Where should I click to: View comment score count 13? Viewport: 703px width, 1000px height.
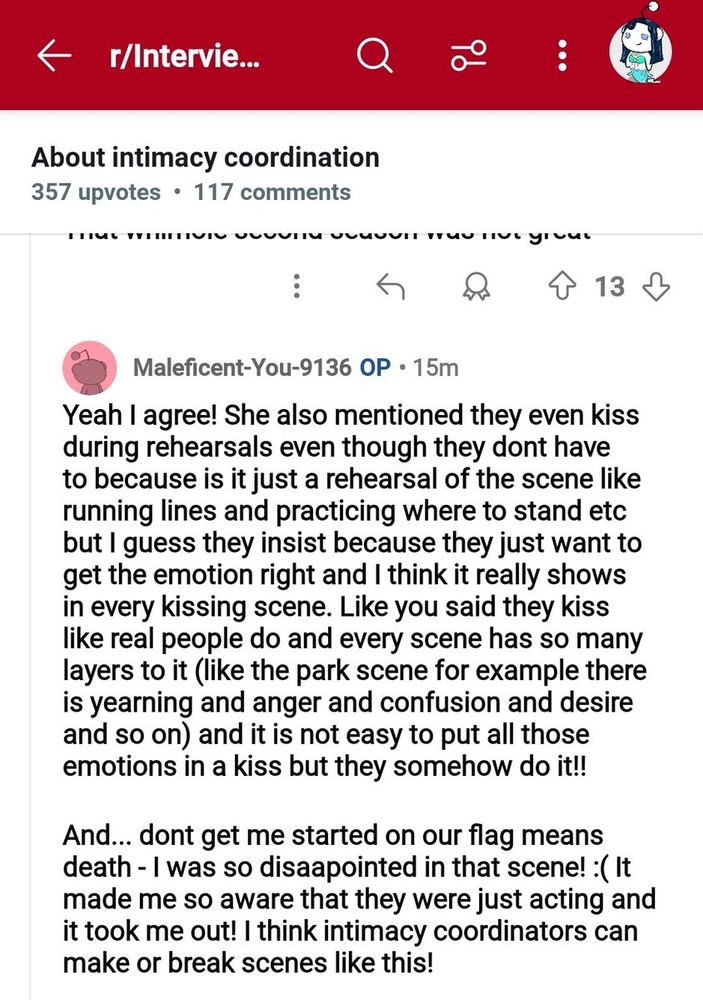coord(609,286)
